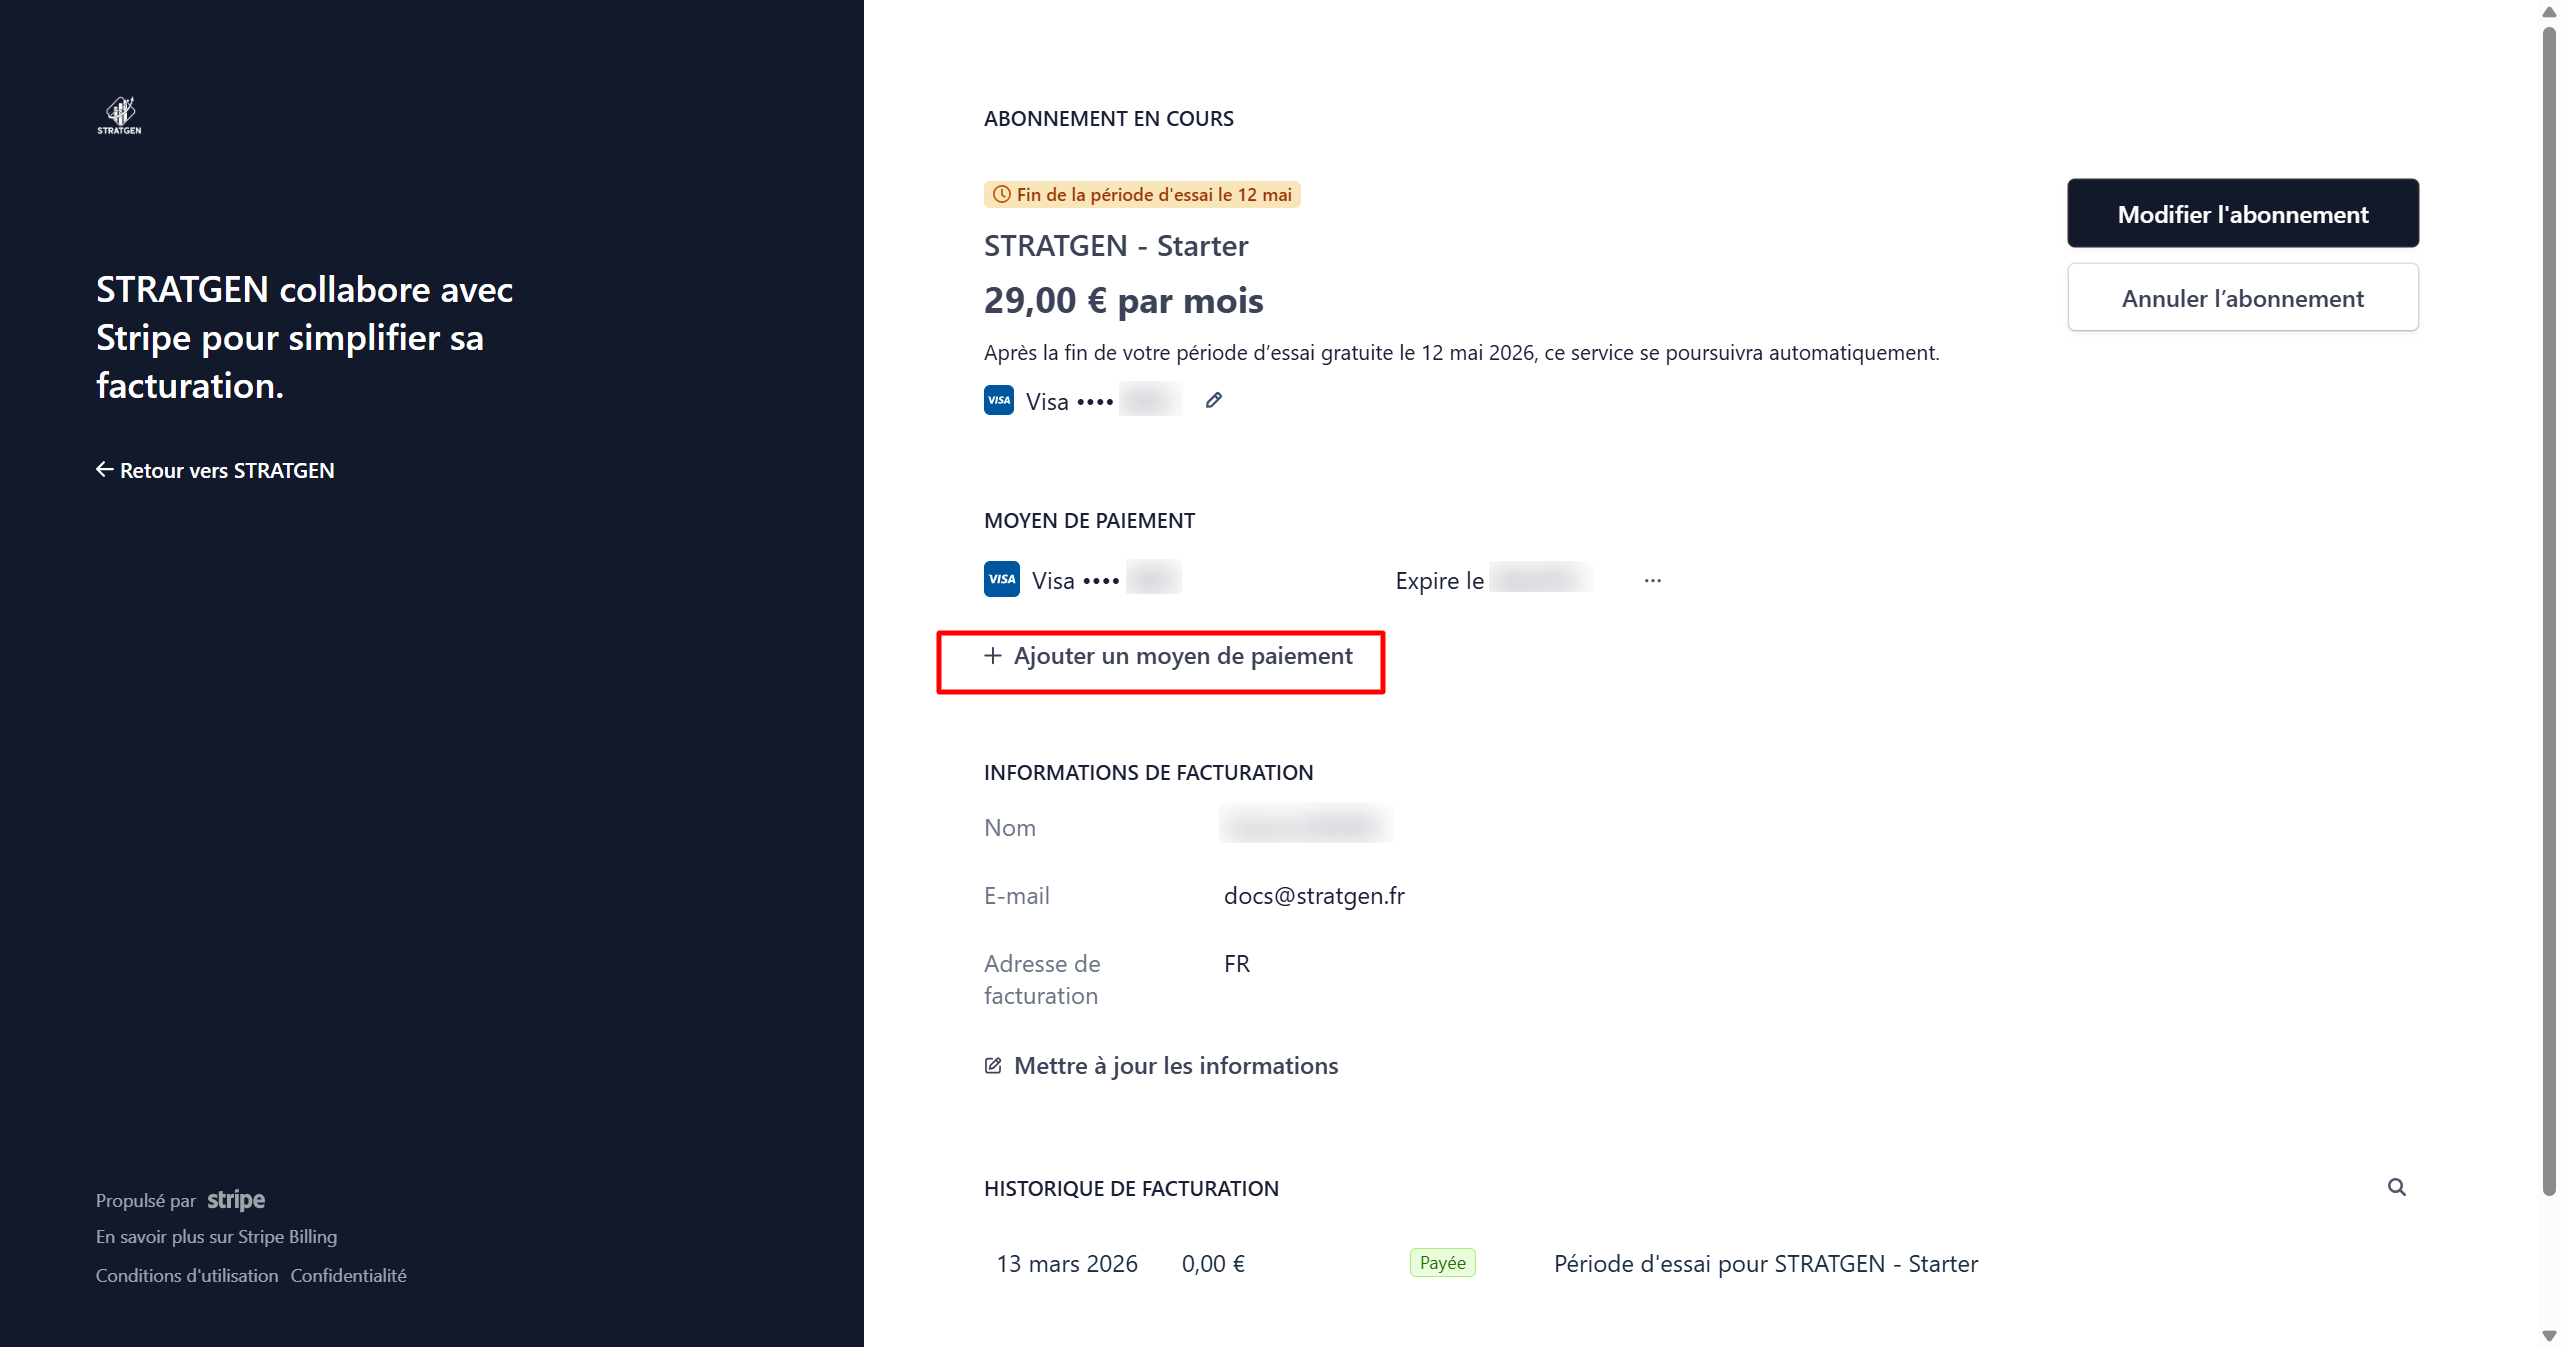The width and height of the screenshot is (2561, 1347).
Task: Click Modifier l'abonnement button
Action: point(2242,213)
